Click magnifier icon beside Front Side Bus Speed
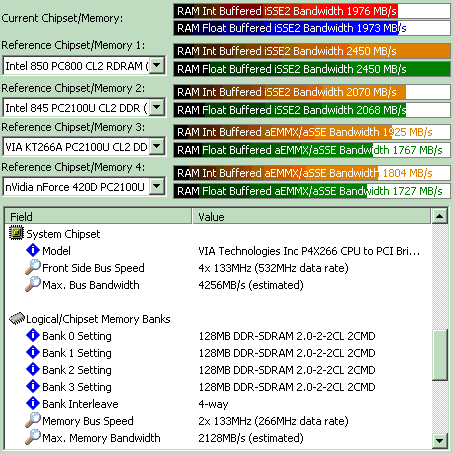The width and height of the screenshot is (453, 453). point(33,267)
